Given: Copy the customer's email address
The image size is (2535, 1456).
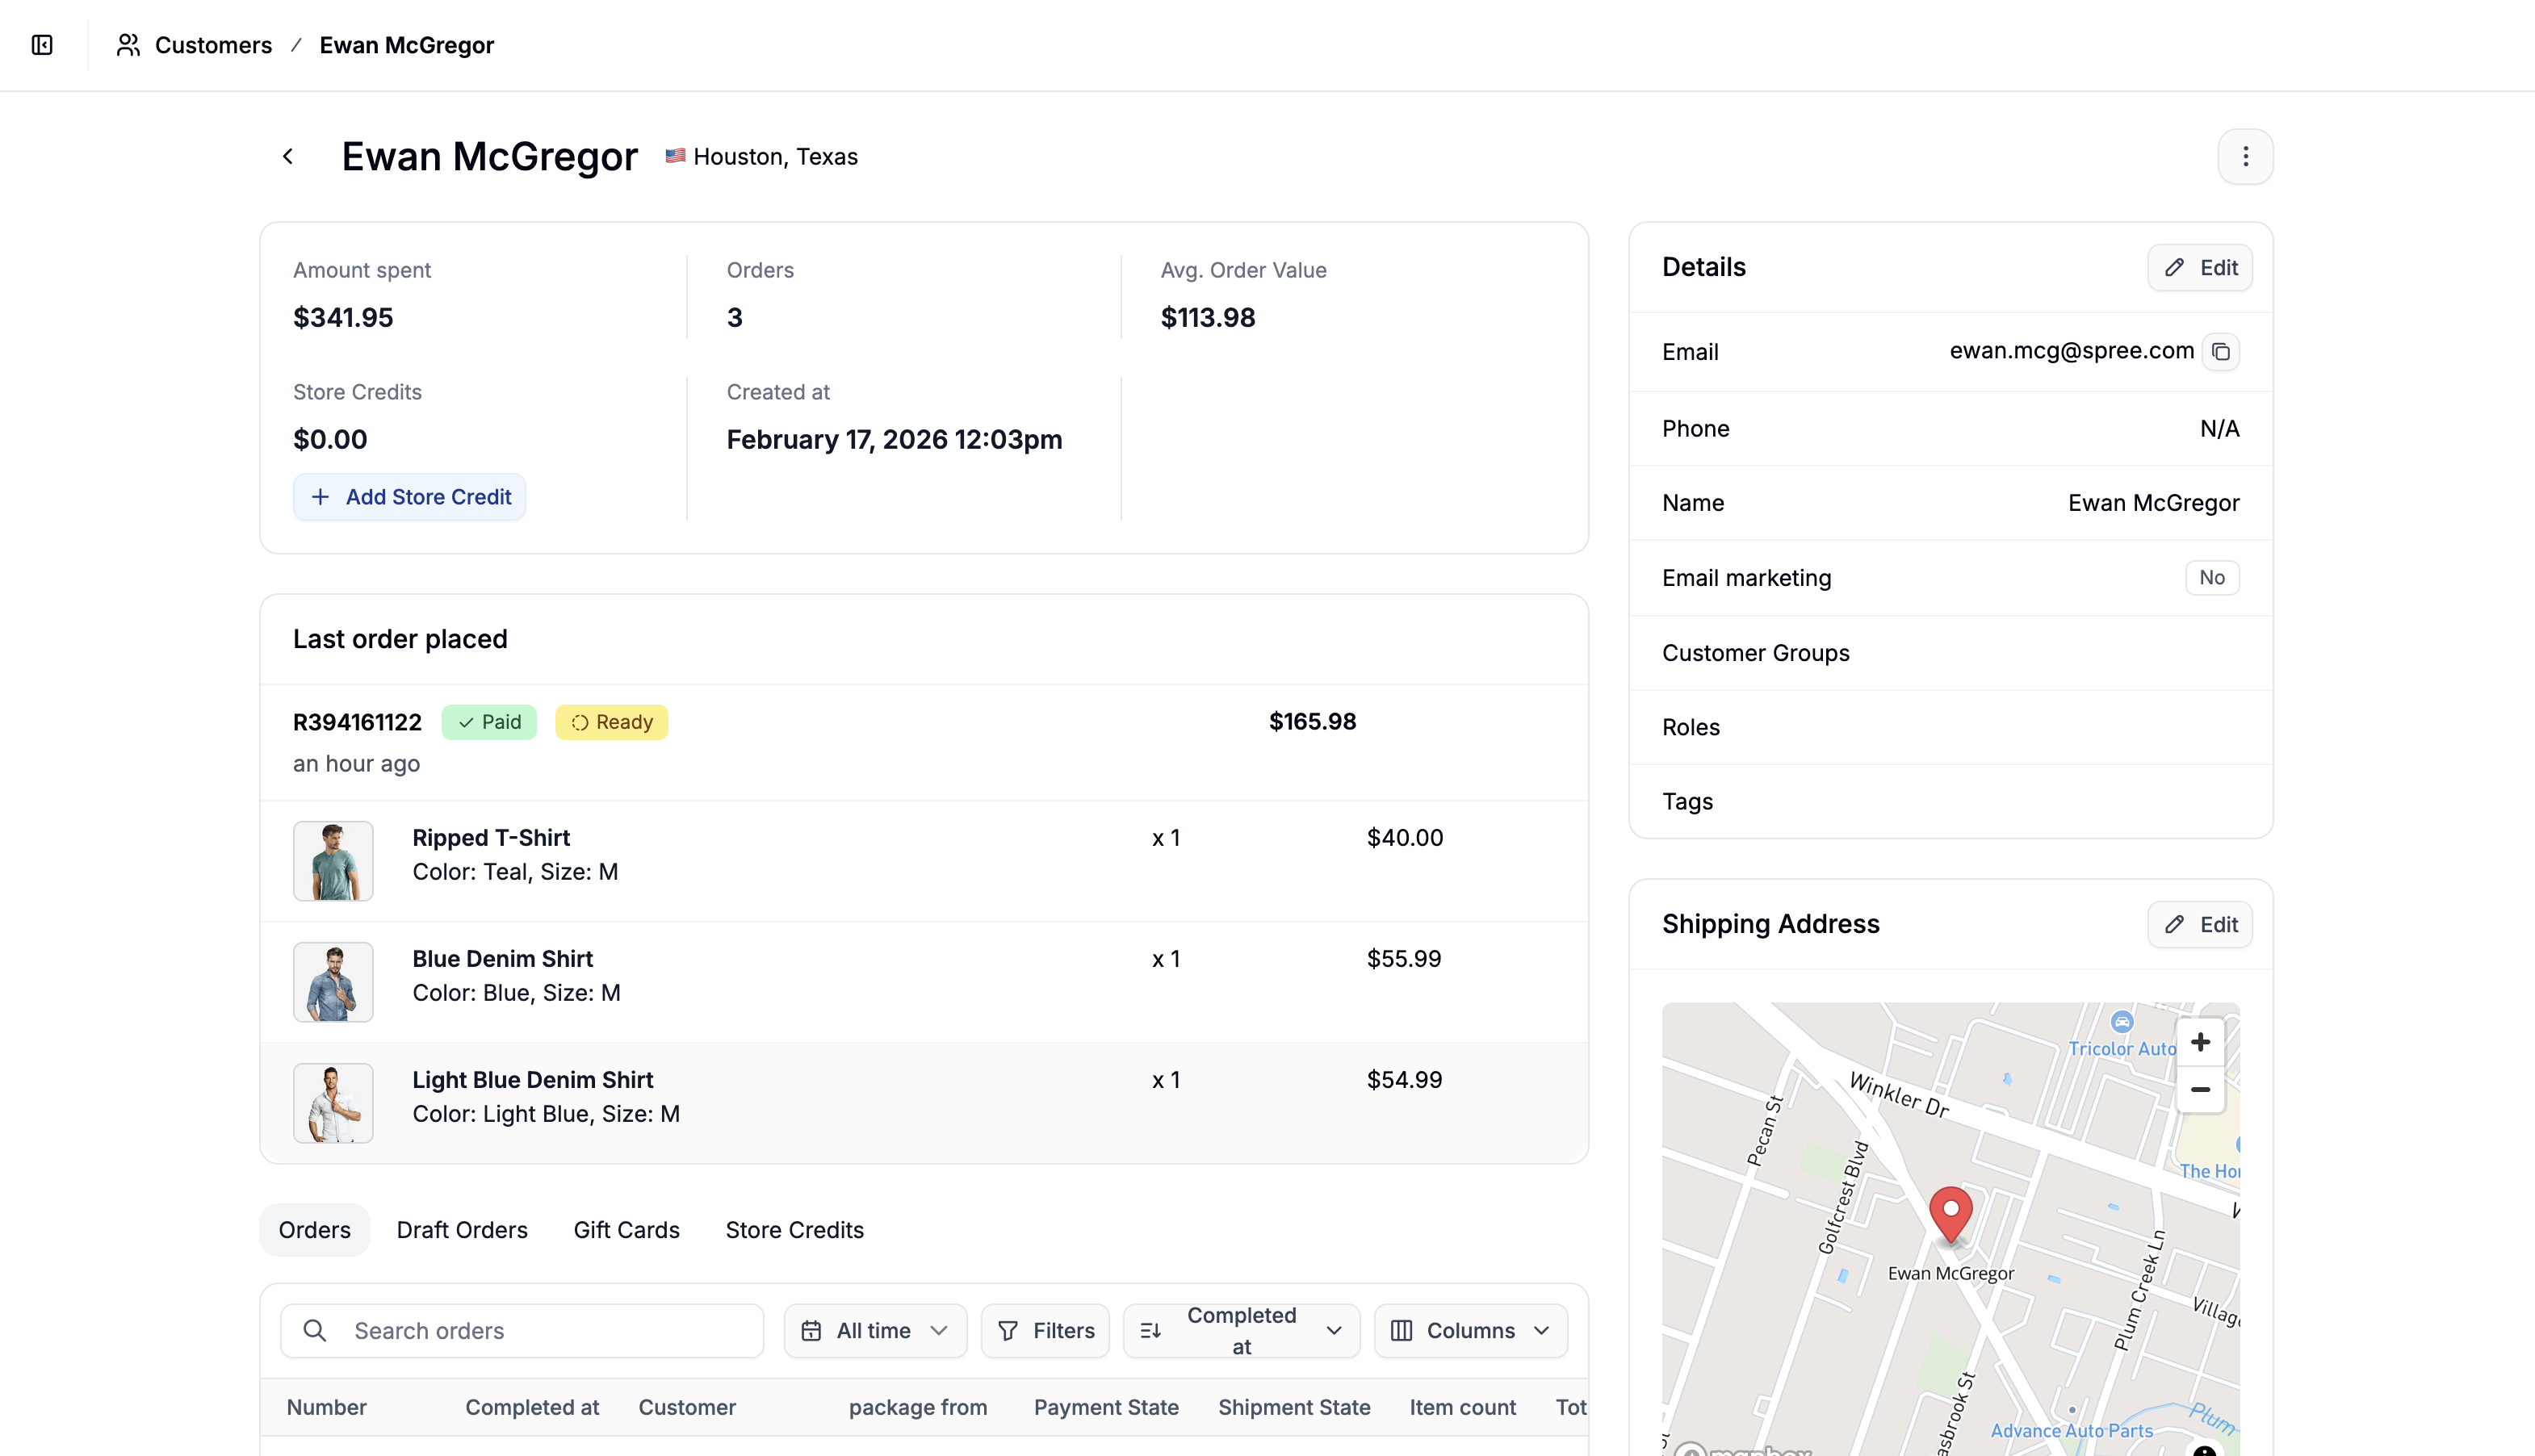Looking at the screenshot, I should (x=2222, y=351).
